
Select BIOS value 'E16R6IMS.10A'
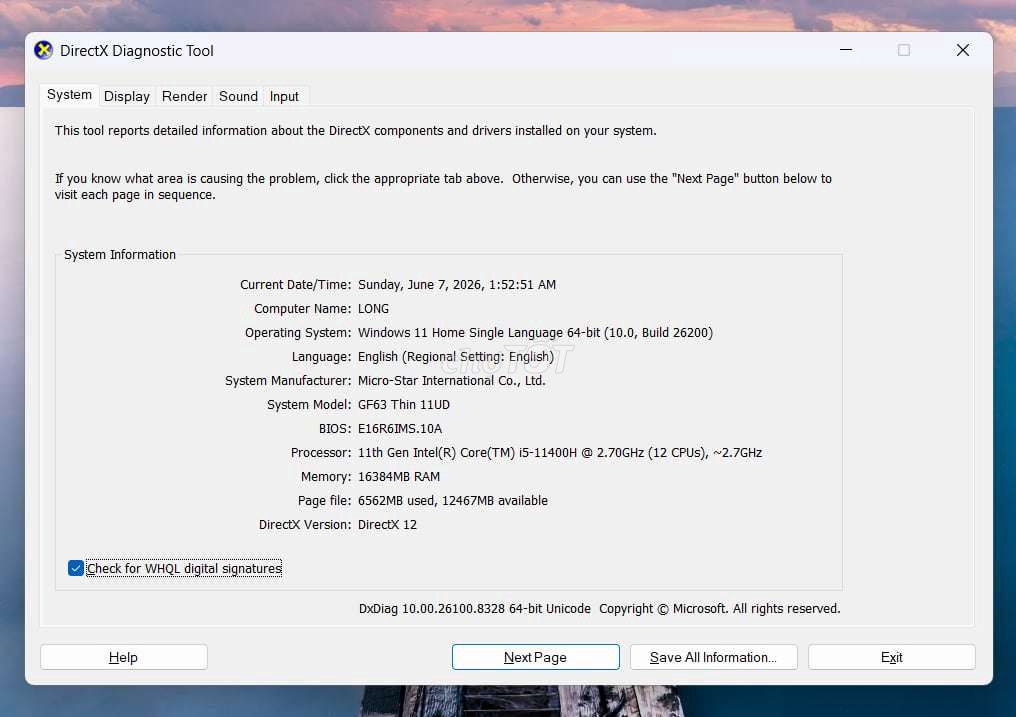coord(400,429)
